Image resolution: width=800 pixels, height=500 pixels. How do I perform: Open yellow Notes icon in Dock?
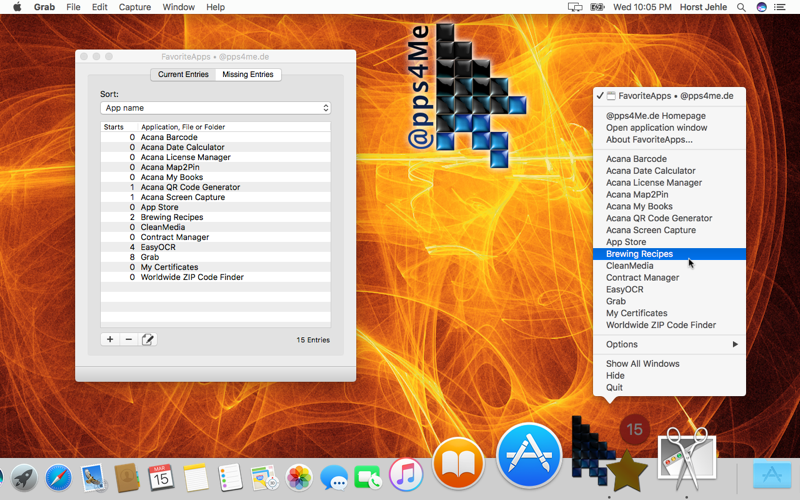(x=195, y=478)
